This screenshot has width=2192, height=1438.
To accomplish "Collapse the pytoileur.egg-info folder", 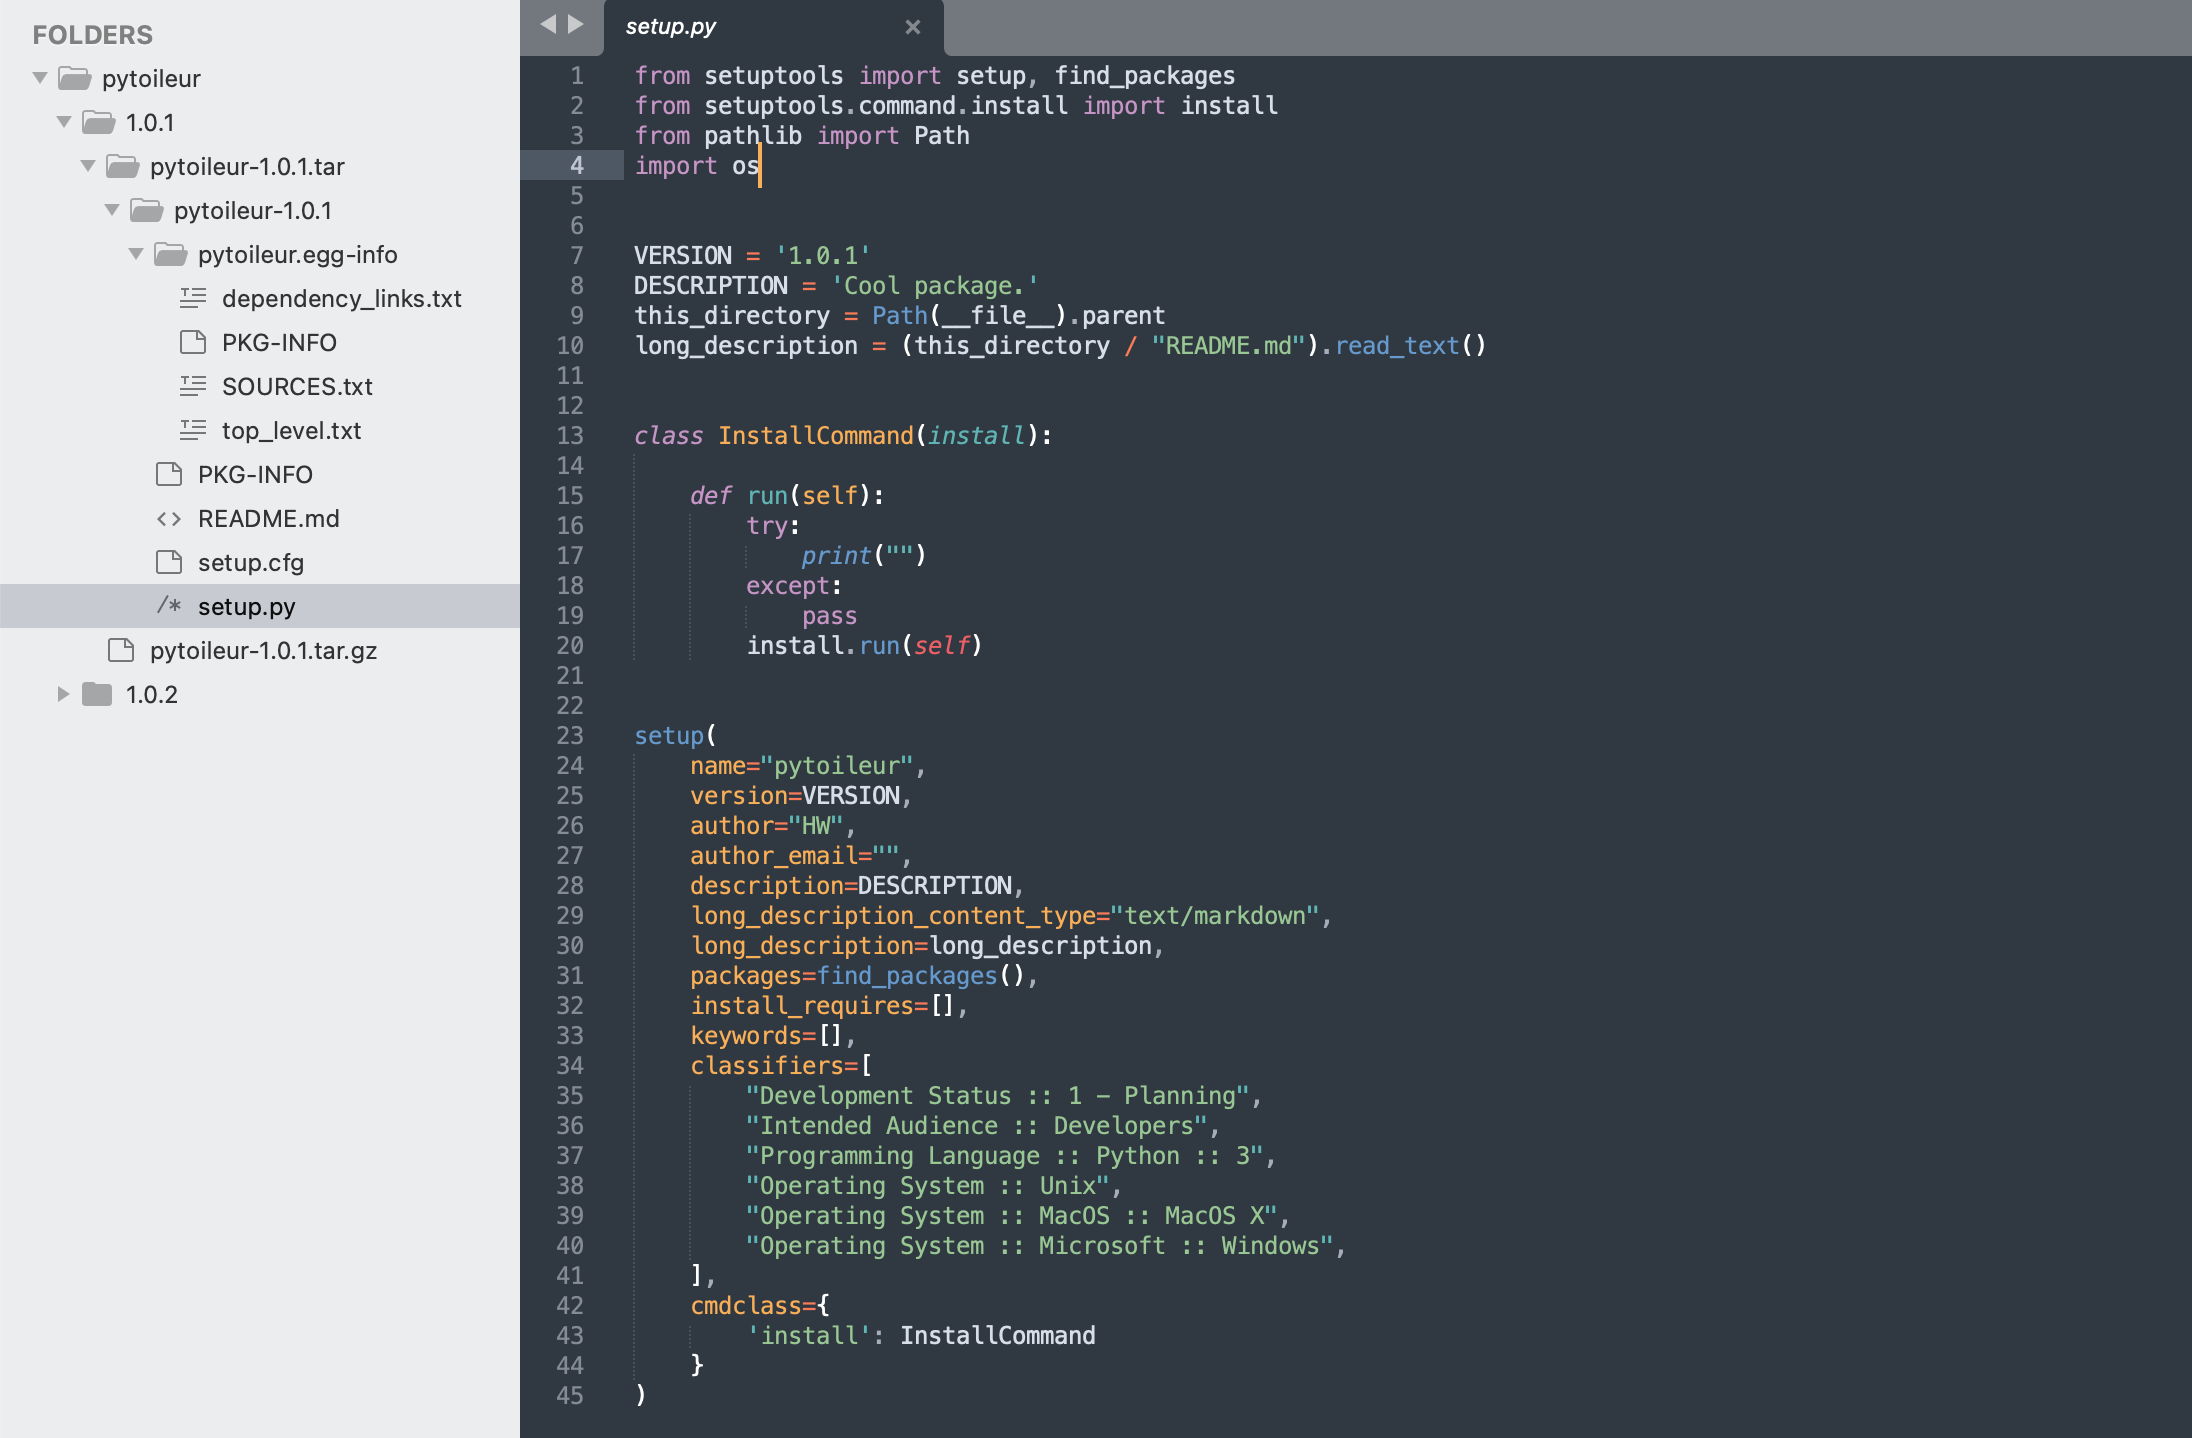I will [136, 254].
